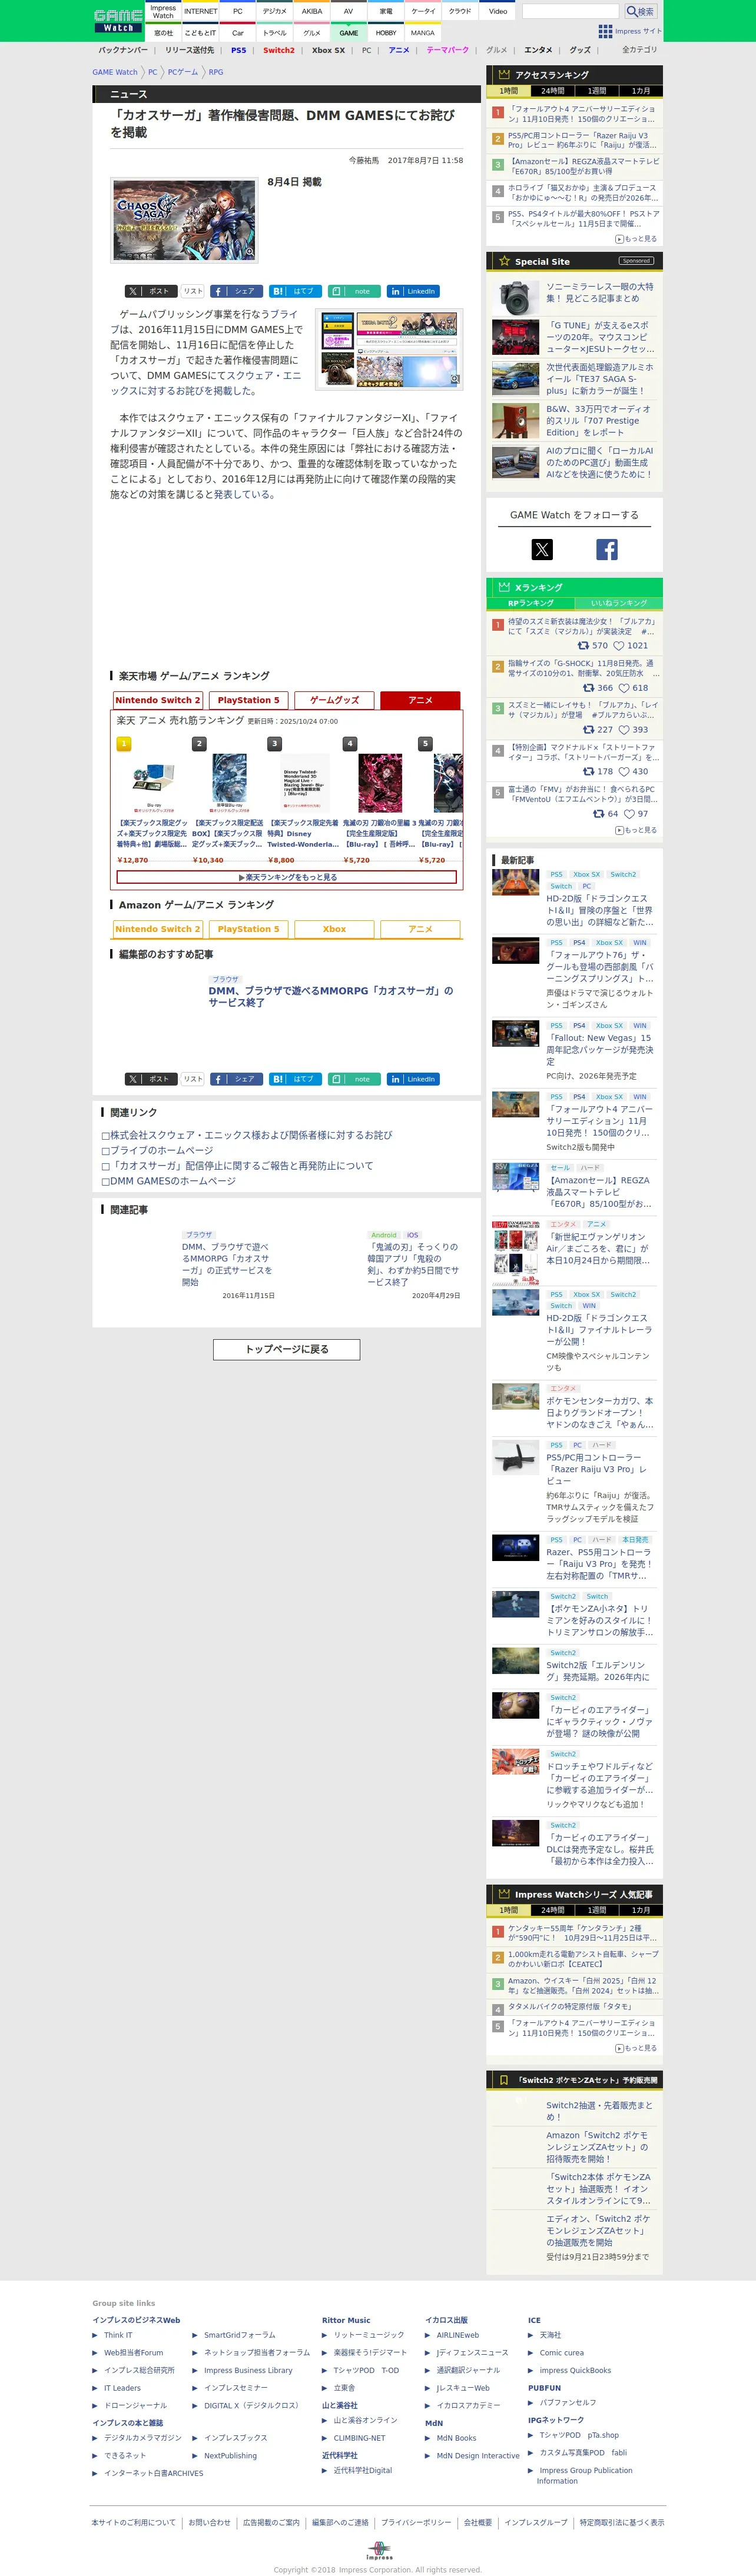Viewport: 756px width, 2576px height.
Task: Switch to the いいねランキング tab
Action: click(619, 603)
